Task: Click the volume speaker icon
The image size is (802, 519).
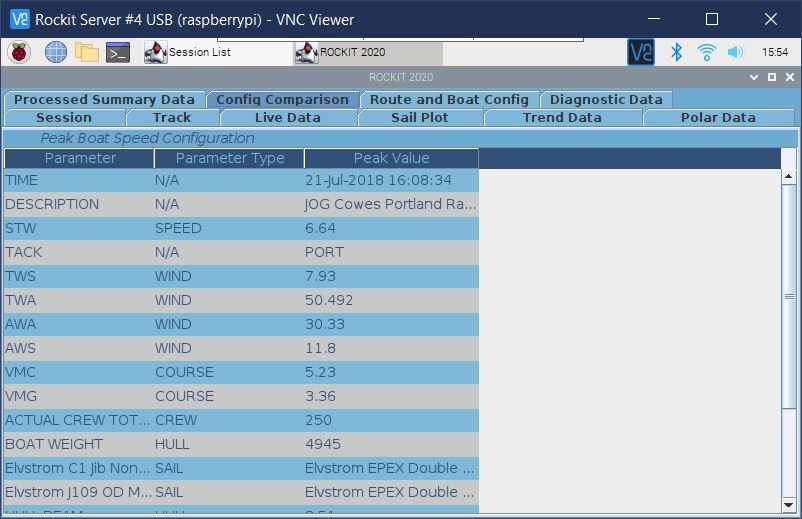Action: [x=736, y=52]
